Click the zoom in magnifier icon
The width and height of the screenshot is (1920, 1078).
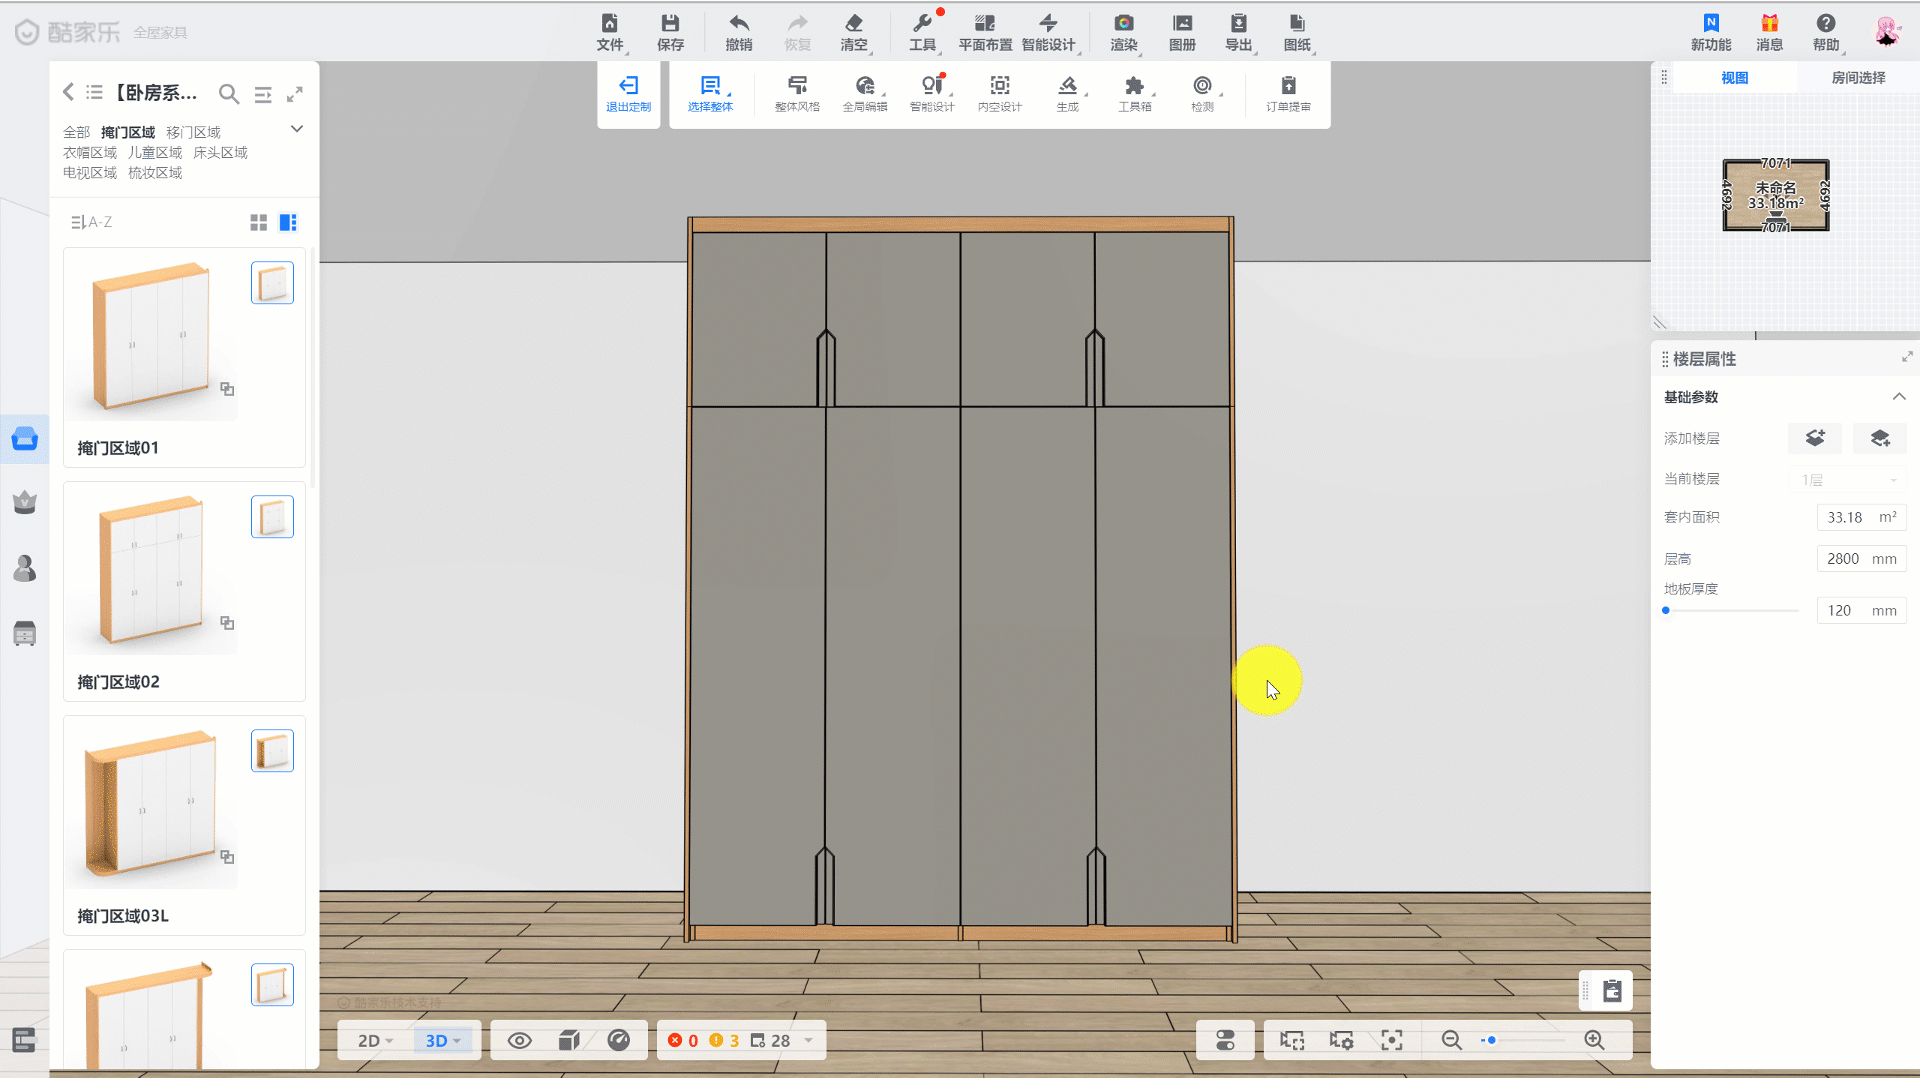(1594, 1041)
